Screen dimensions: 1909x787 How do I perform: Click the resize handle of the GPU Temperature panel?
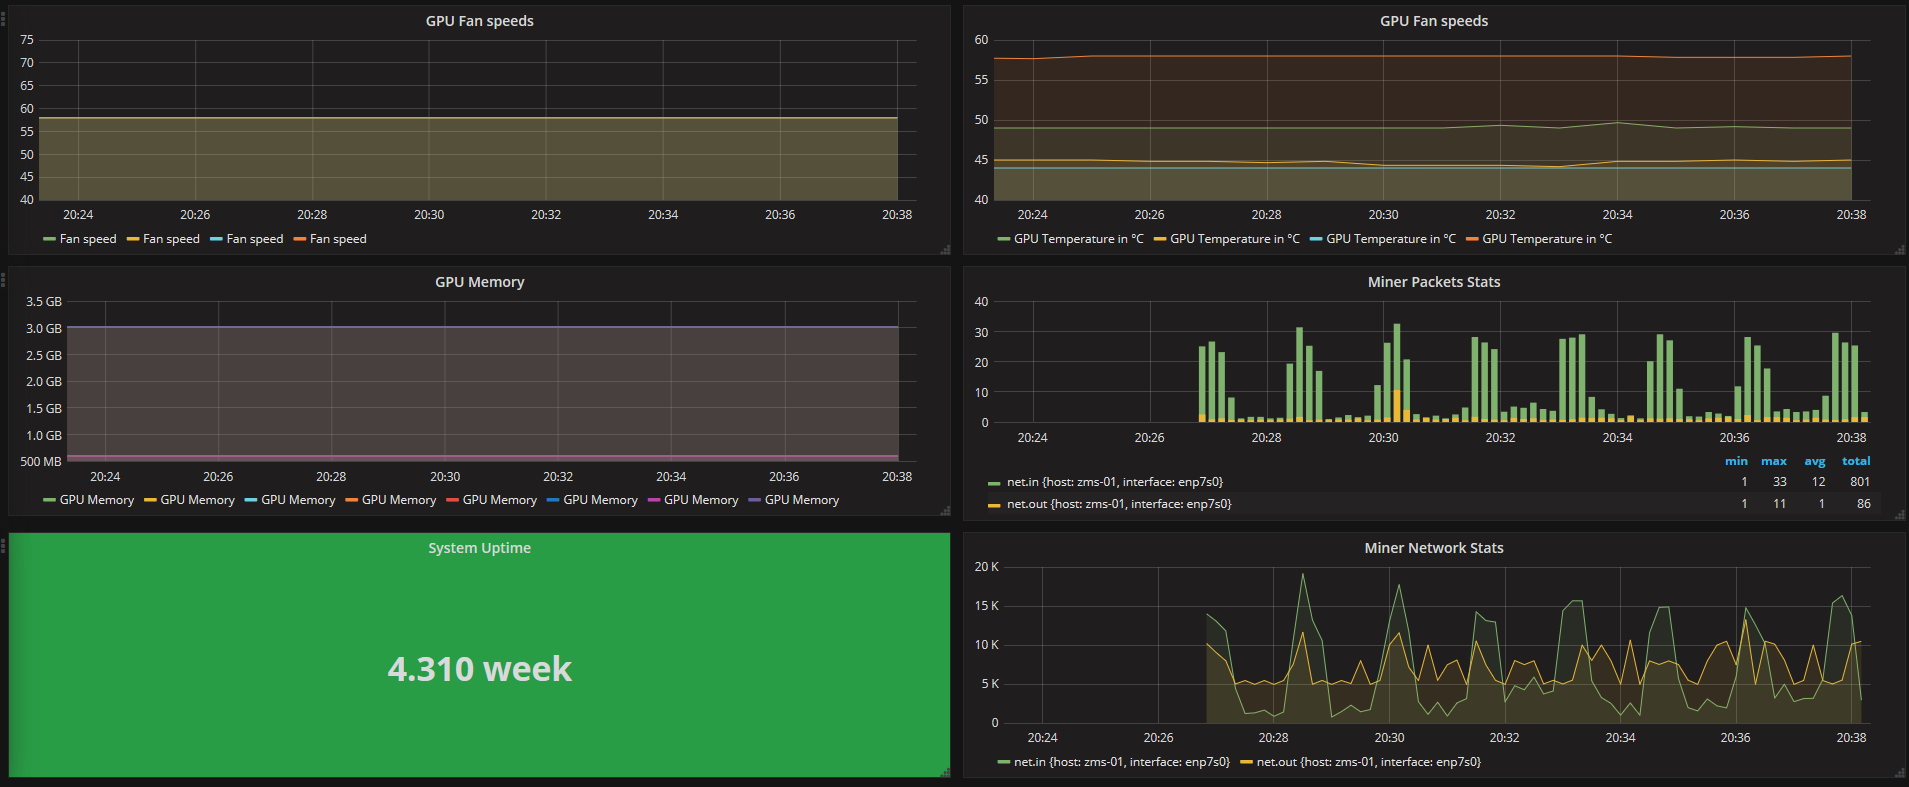click(1900, 249)
